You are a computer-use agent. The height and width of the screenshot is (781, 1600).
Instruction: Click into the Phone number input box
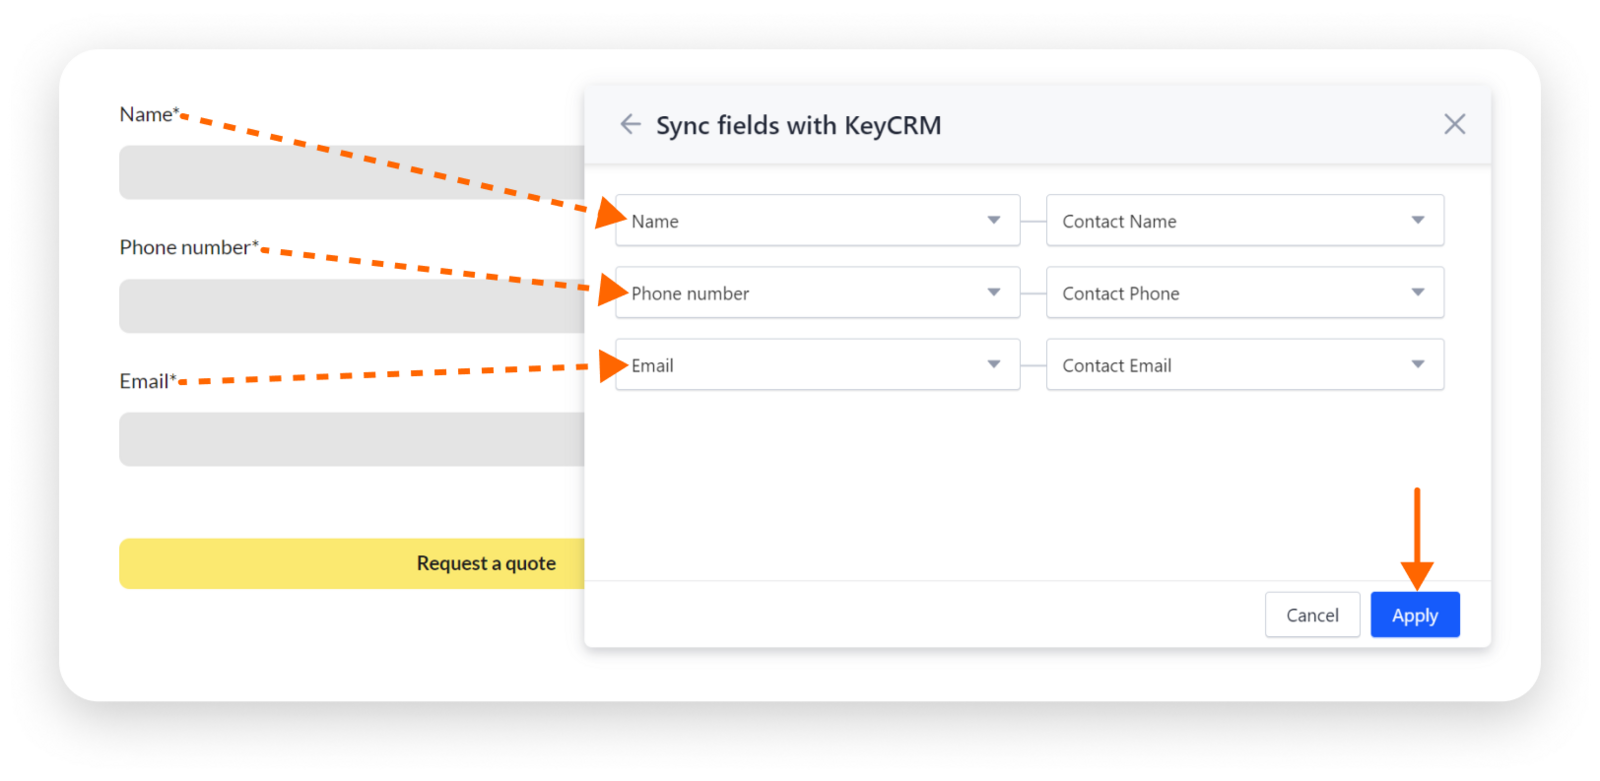[x=352, y=306]
